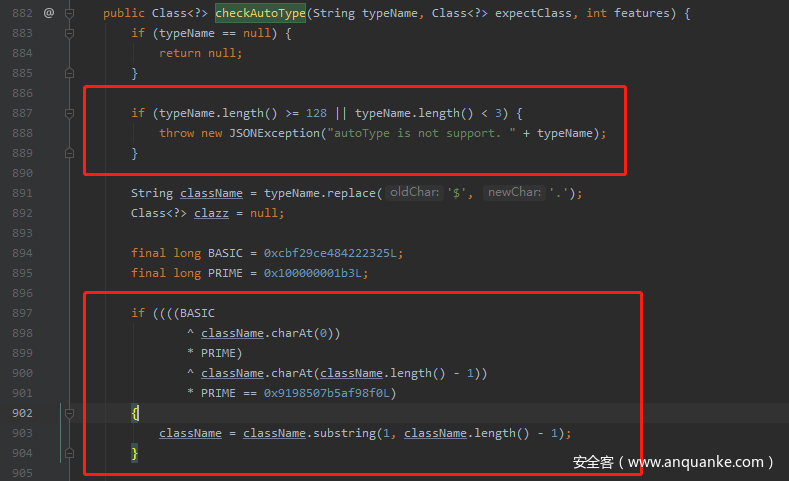Image resolution: width=789 pixels, height=481 pixels.
Task: Collapse the length check if-block at line 887
Action: [69, 113]
